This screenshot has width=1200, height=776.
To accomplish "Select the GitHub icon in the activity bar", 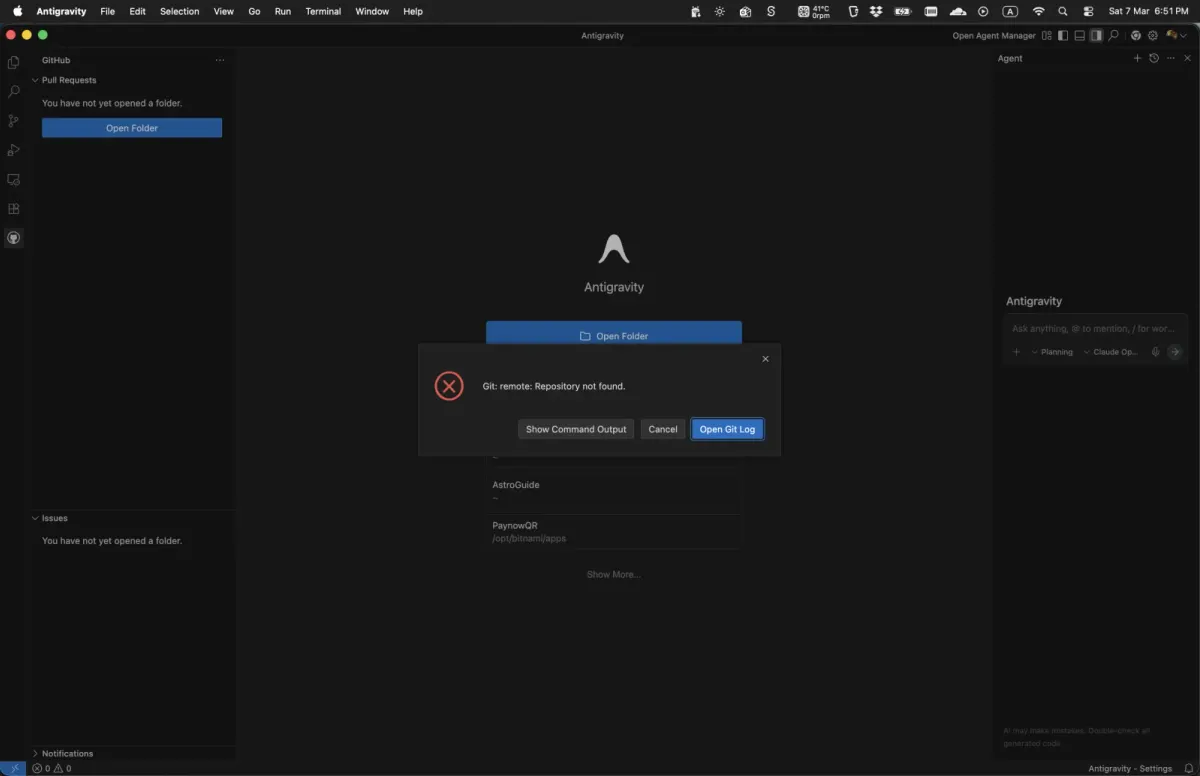I will (13, 238).
